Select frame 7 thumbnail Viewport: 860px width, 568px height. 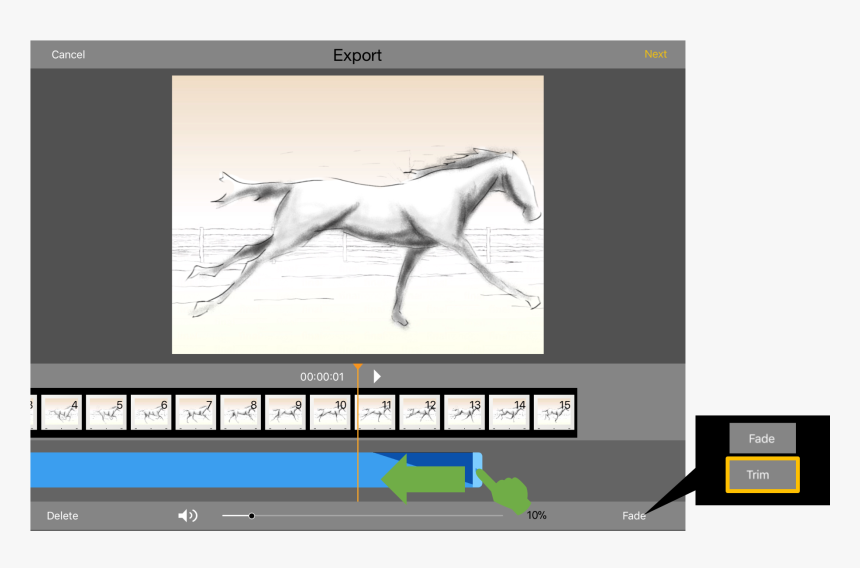point(196,412)
